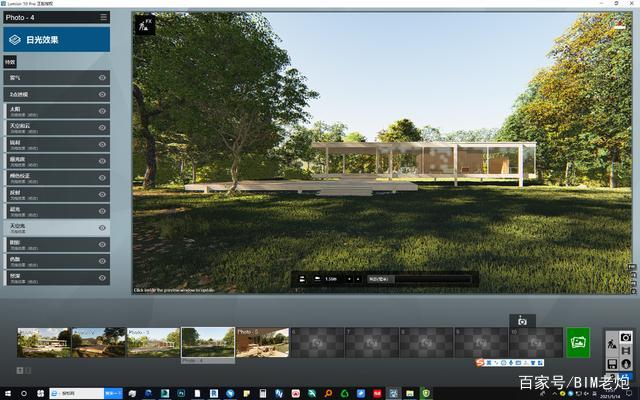Screen dimensions: 640x400
Task: Select the 天空光 effect entry
Action: point(50,228)
